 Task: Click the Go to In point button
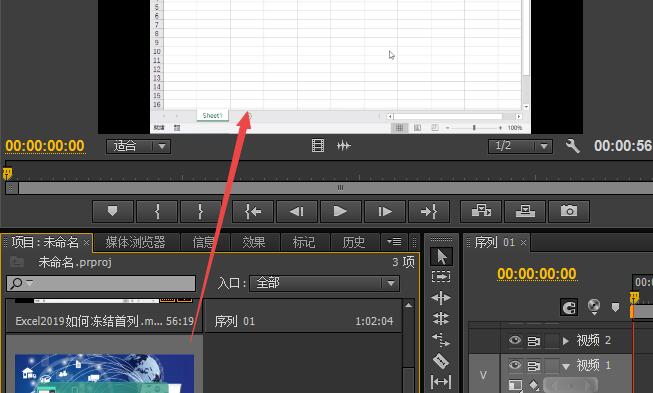(x=253, y=211)
